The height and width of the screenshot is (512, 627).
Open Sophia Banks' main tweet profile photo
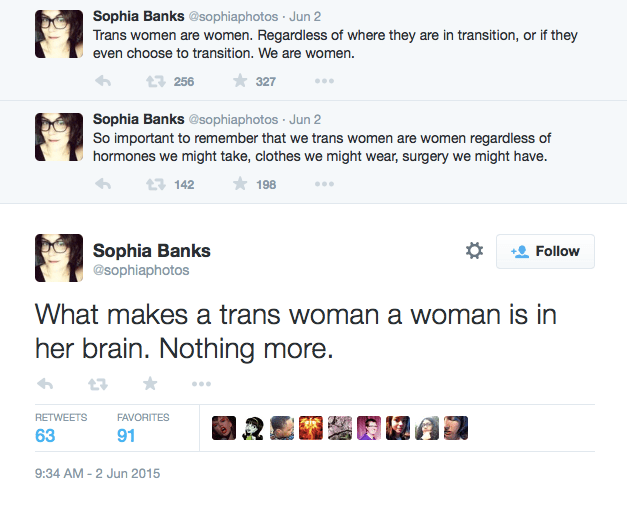(59, 258)
